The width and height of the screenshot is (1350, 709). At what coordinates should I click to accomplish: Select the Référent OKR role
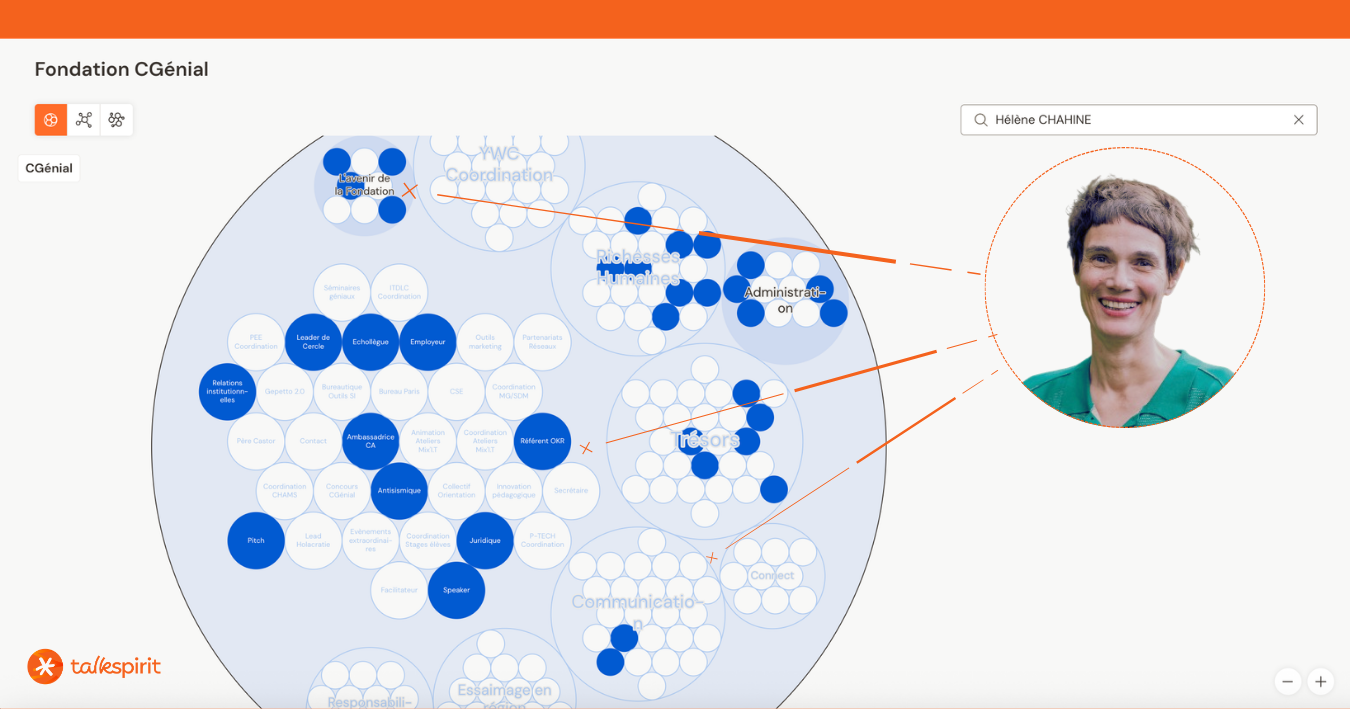tap(542, 441)
